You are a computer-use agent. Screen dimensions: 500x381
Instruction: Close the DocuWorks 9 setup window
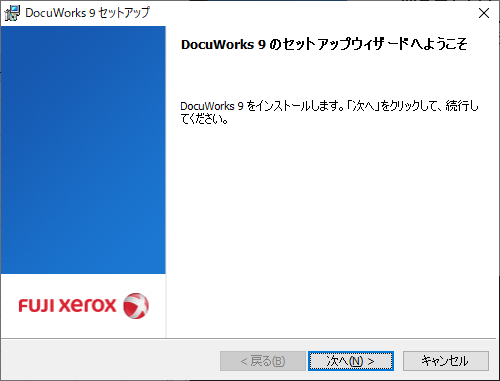pos(484,13)
